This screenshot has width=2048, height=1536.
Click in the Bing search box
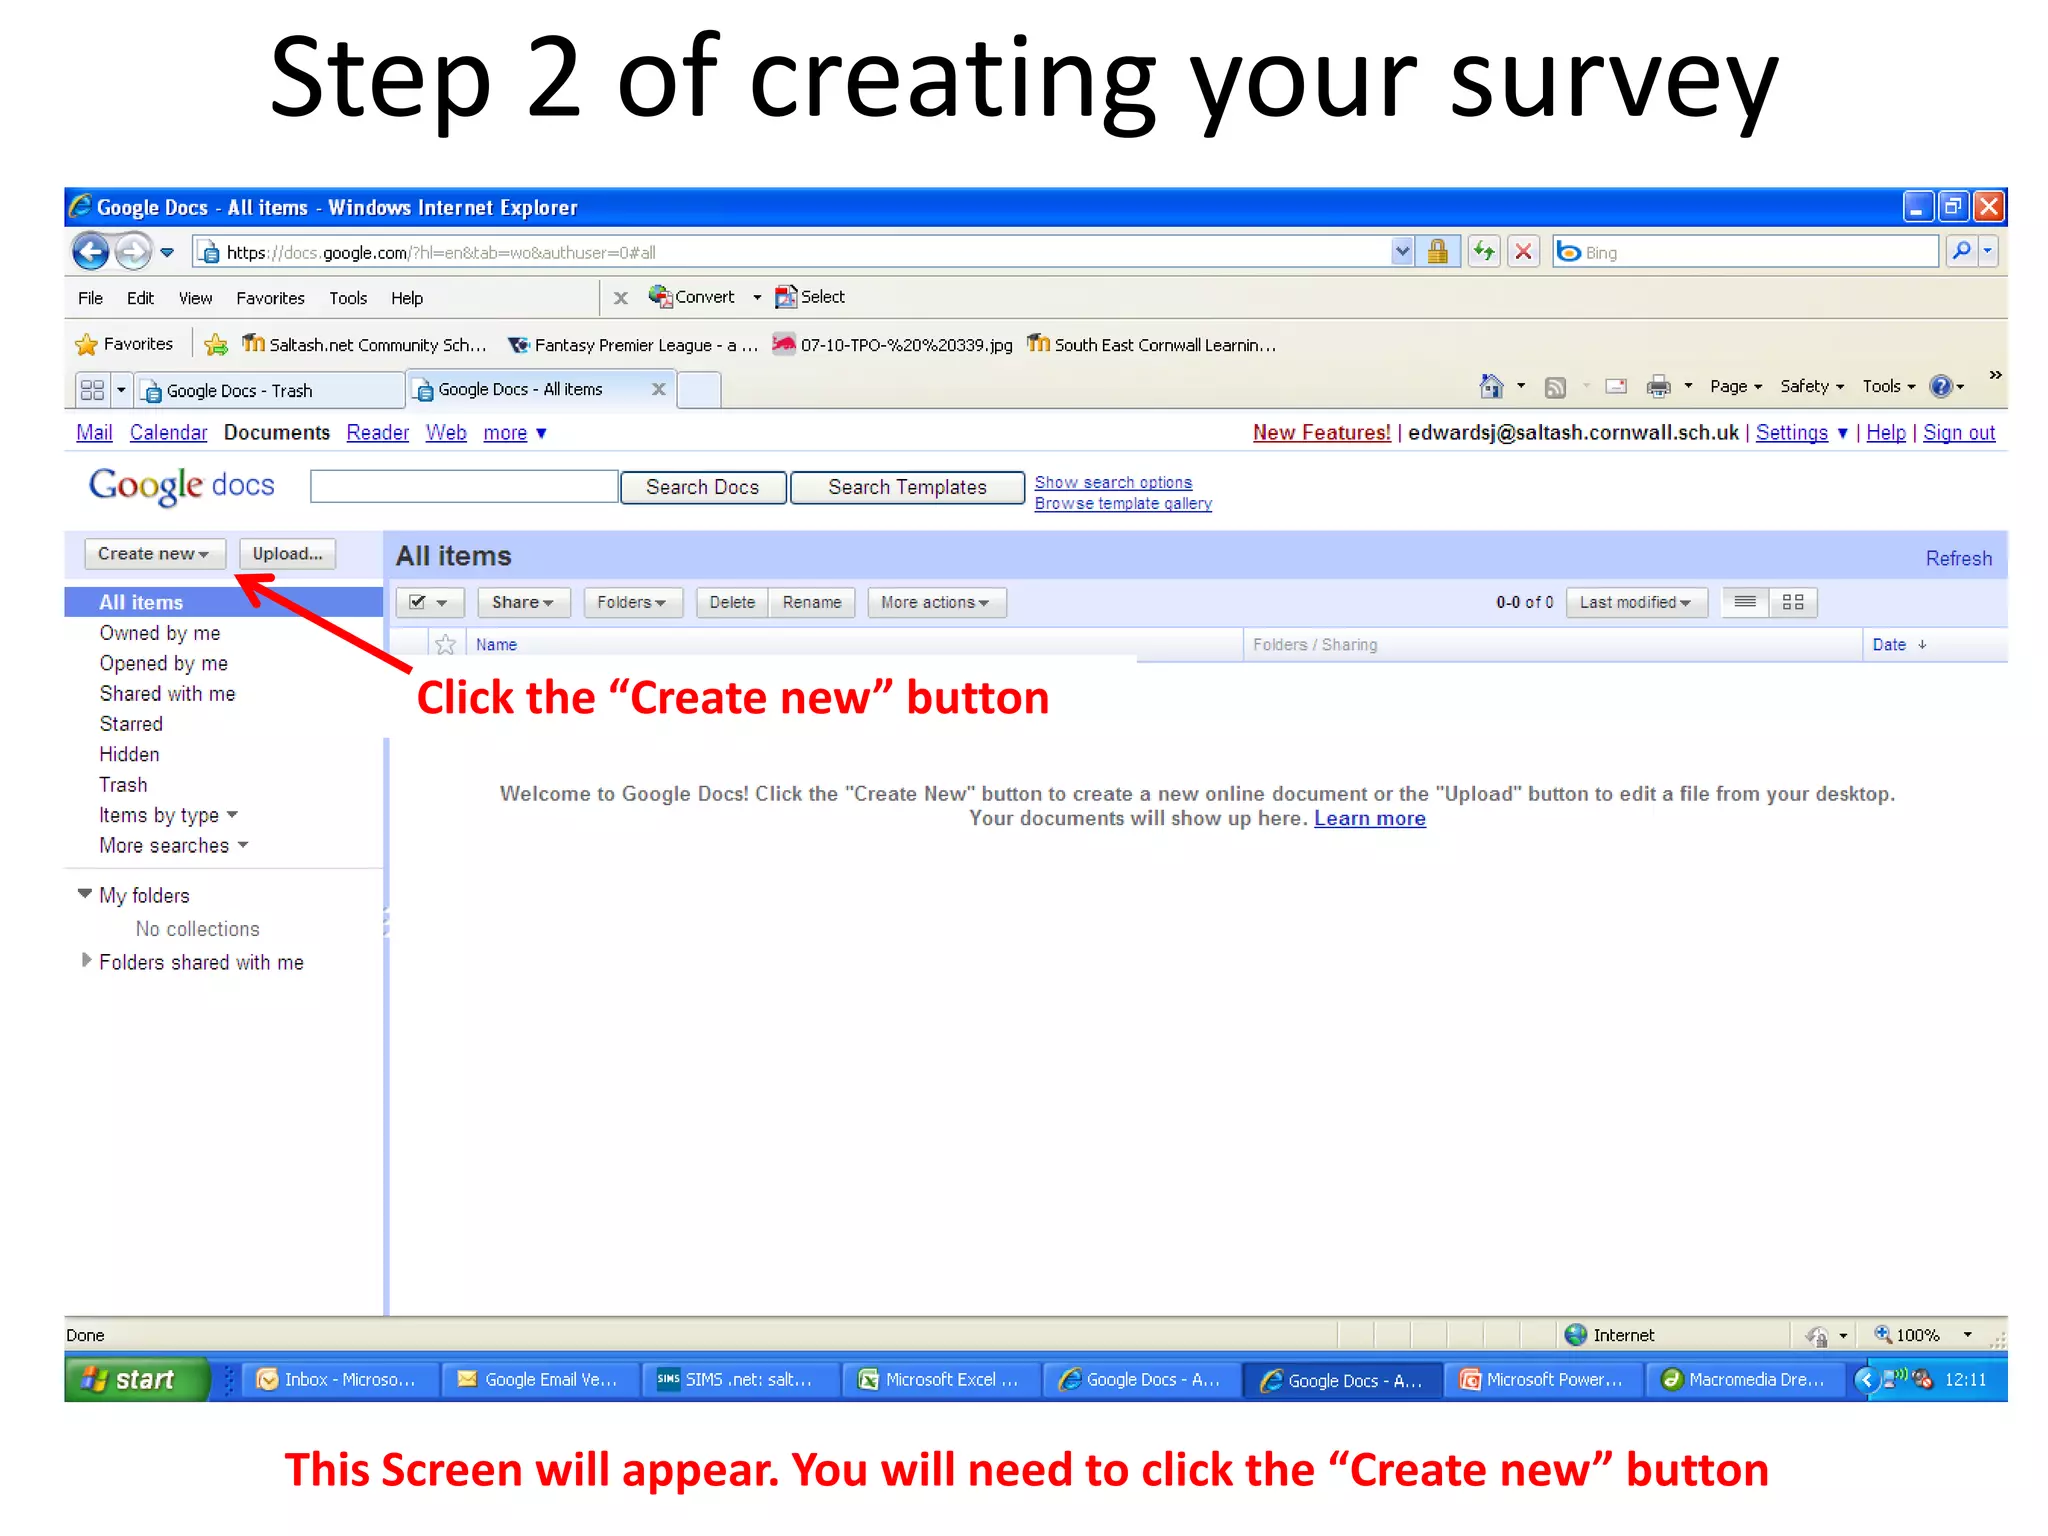pos(1745,252)
